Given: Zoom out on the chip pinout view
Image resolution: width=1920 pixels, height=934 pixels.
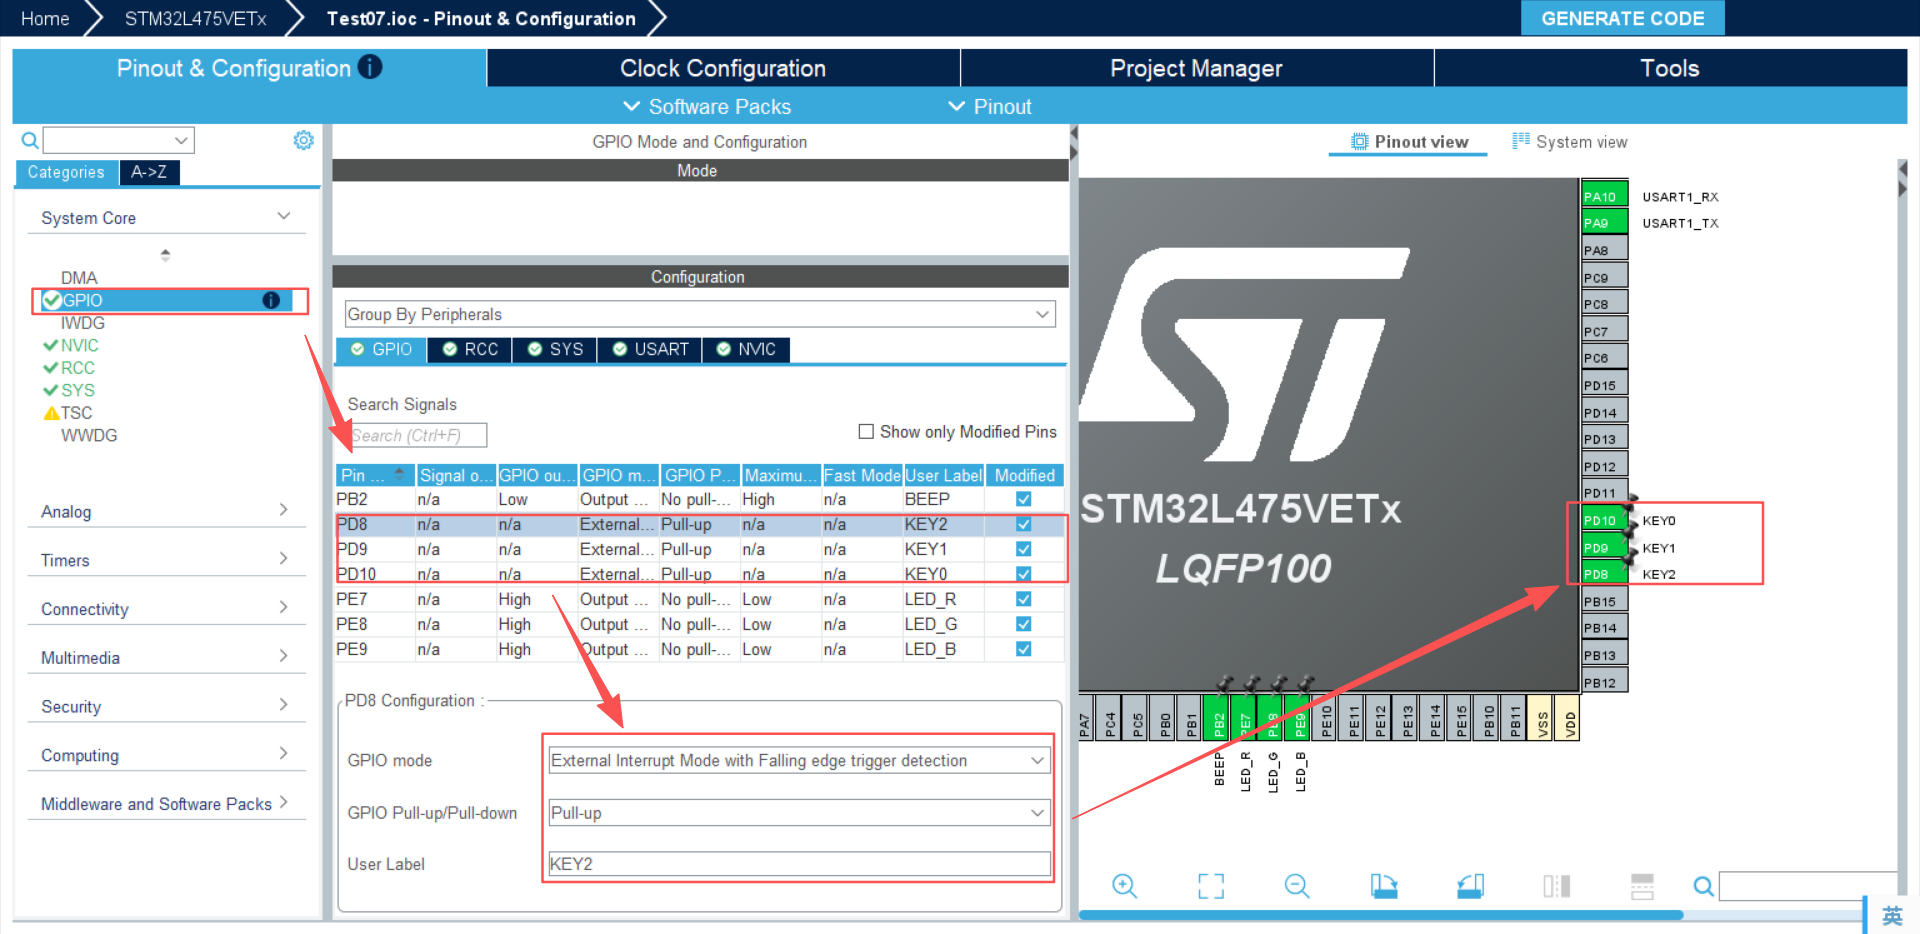Looking at the screenshot, I should click(1297, 886).
